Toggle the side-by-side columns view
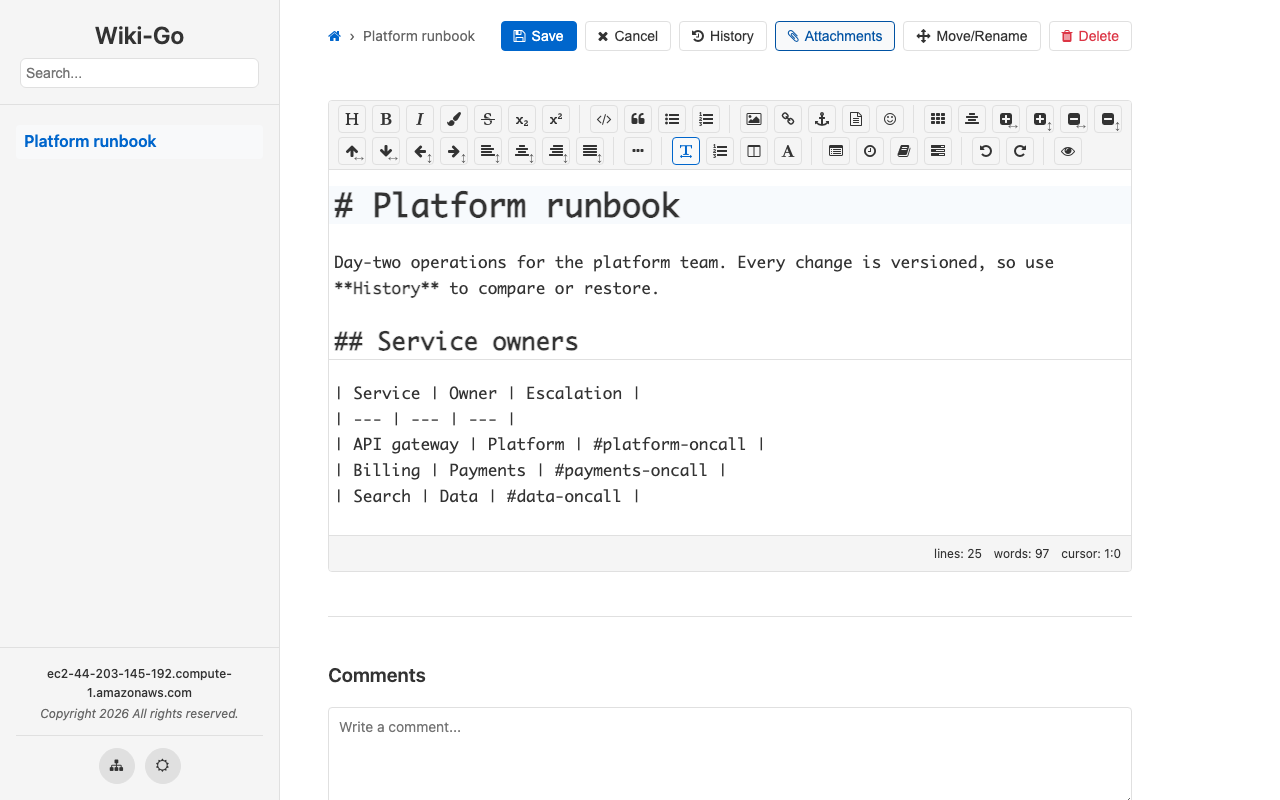Viewport: 1280px width, 800px height. click(x=754, y=151)
